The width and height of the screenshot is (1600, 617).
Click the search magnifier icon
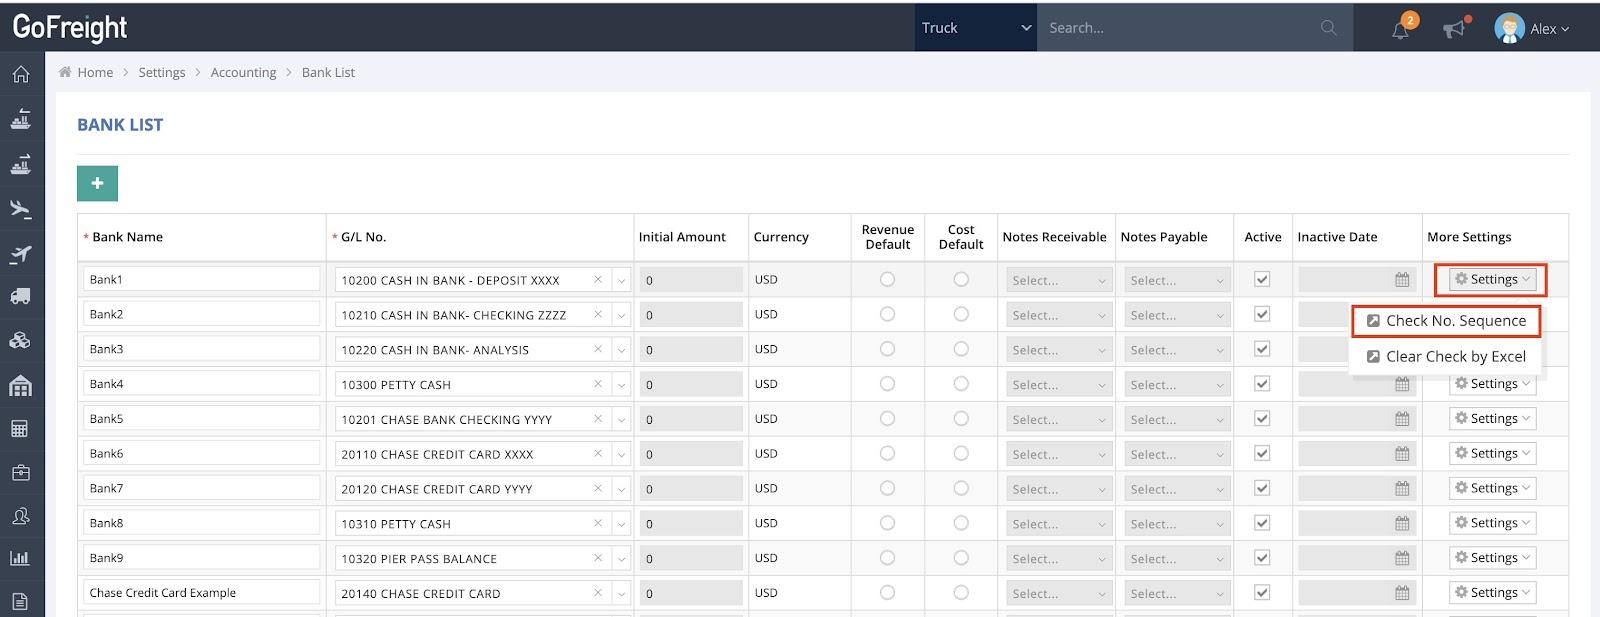(x=1328, y=28)
